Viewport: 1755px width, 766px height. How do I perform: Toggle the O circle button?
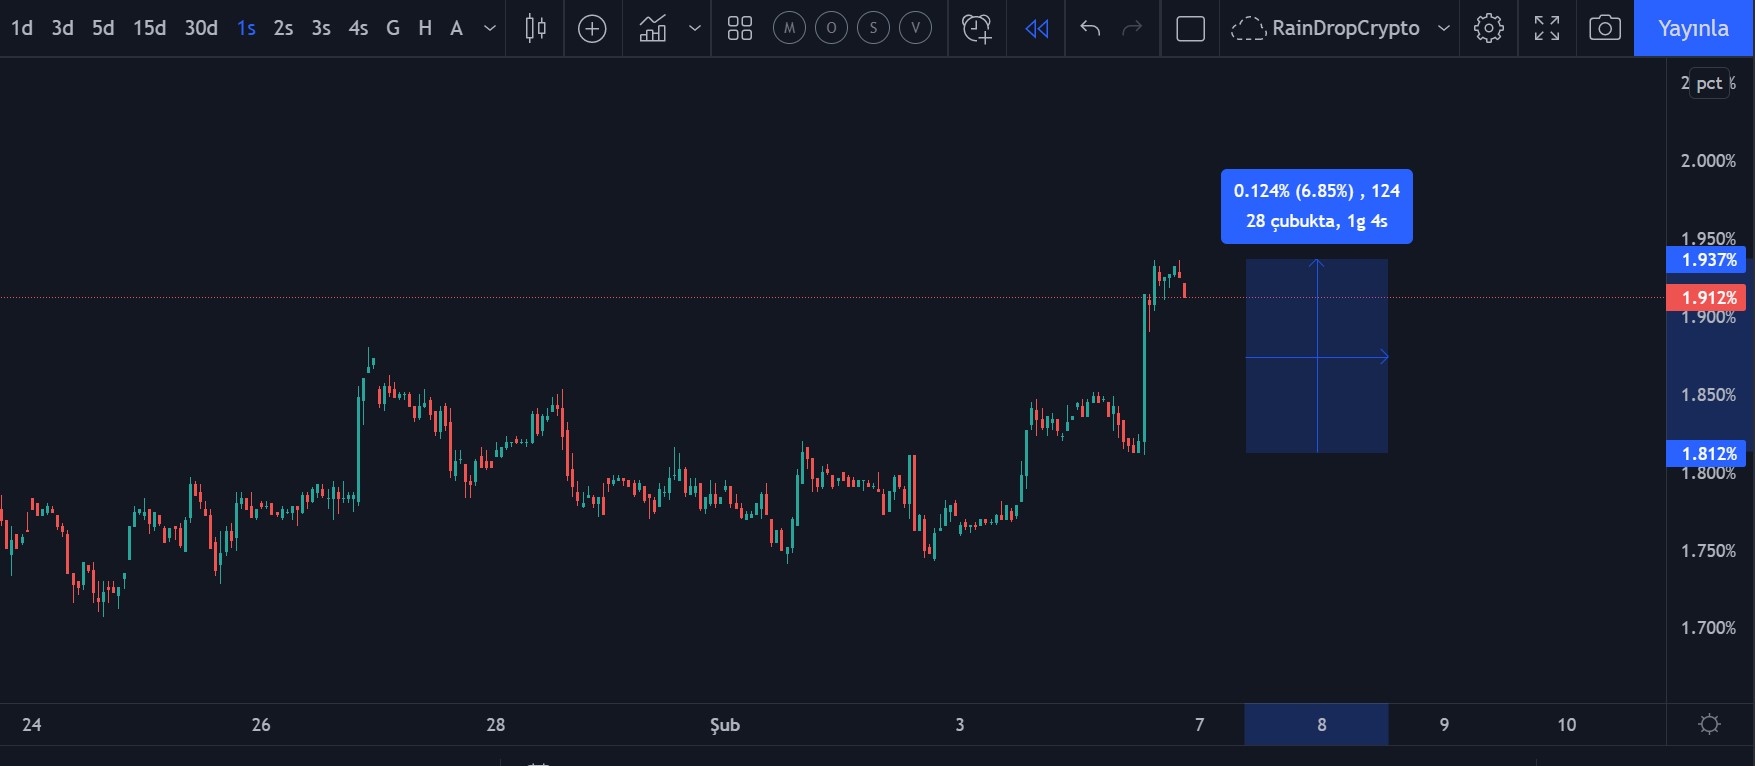[831, 28]
